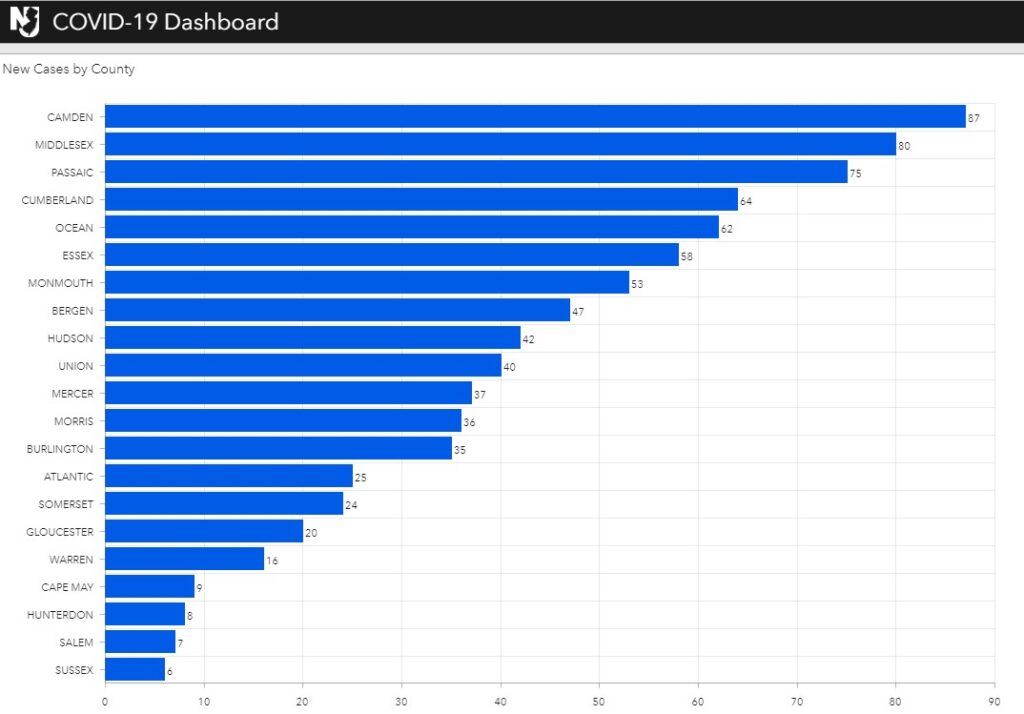Click the BURLINGTON county bar
1024x714 pixels.
[278, 448]
